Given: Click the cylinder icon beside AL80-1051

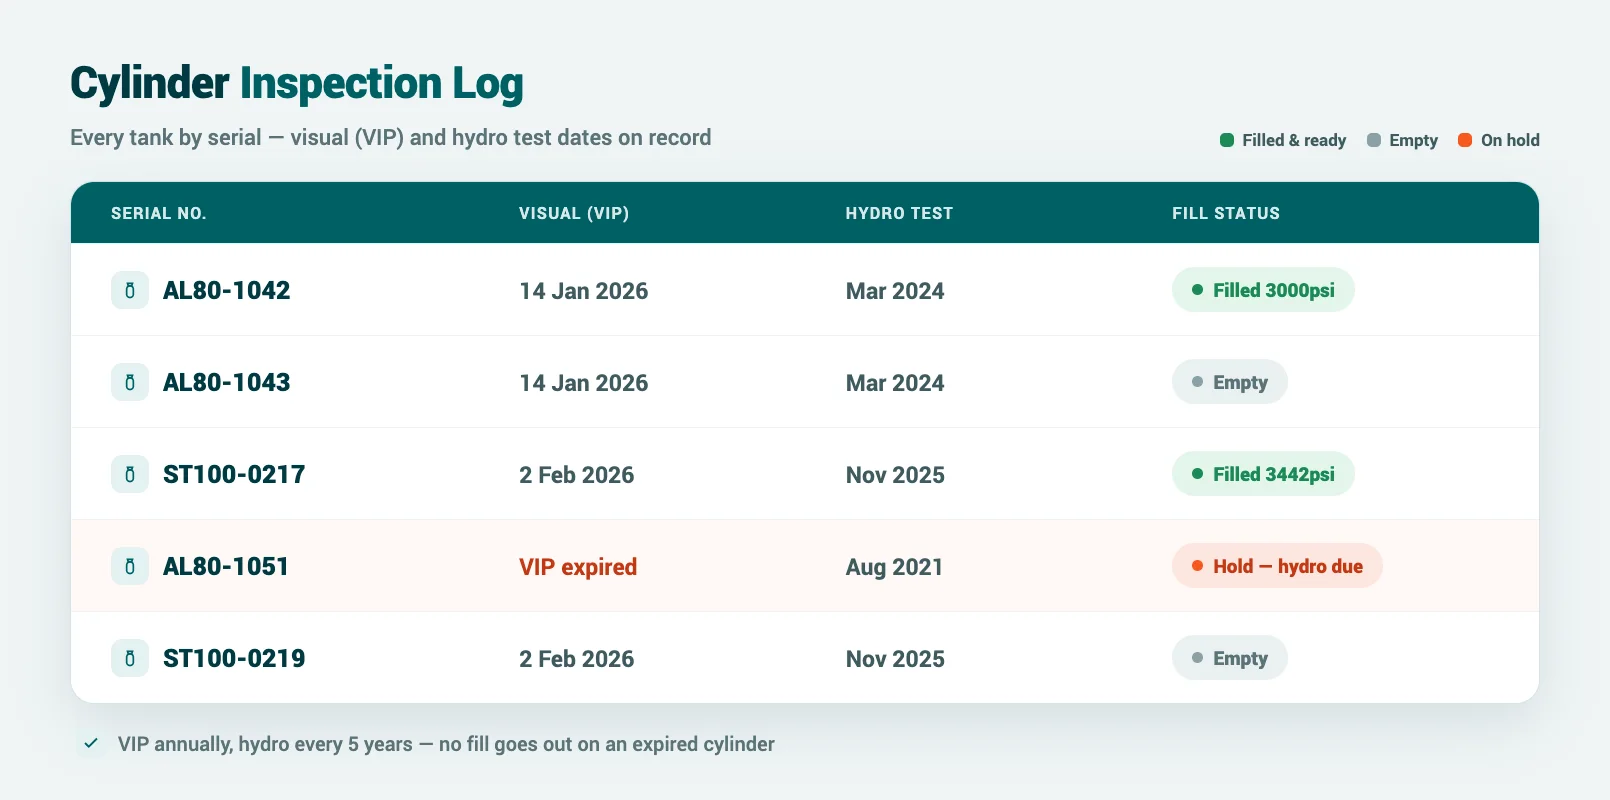Looking at the screenshot, I should coord(130,566).
